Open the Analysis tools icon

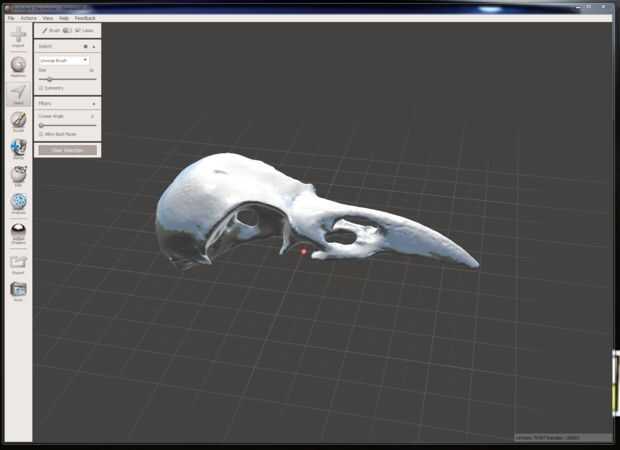pos(18,203)
